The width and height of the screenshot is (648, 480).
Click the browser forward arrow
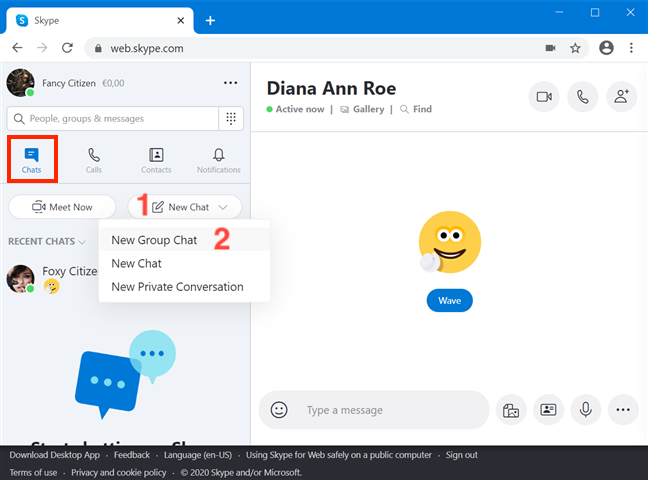click(x=42, y=48)
